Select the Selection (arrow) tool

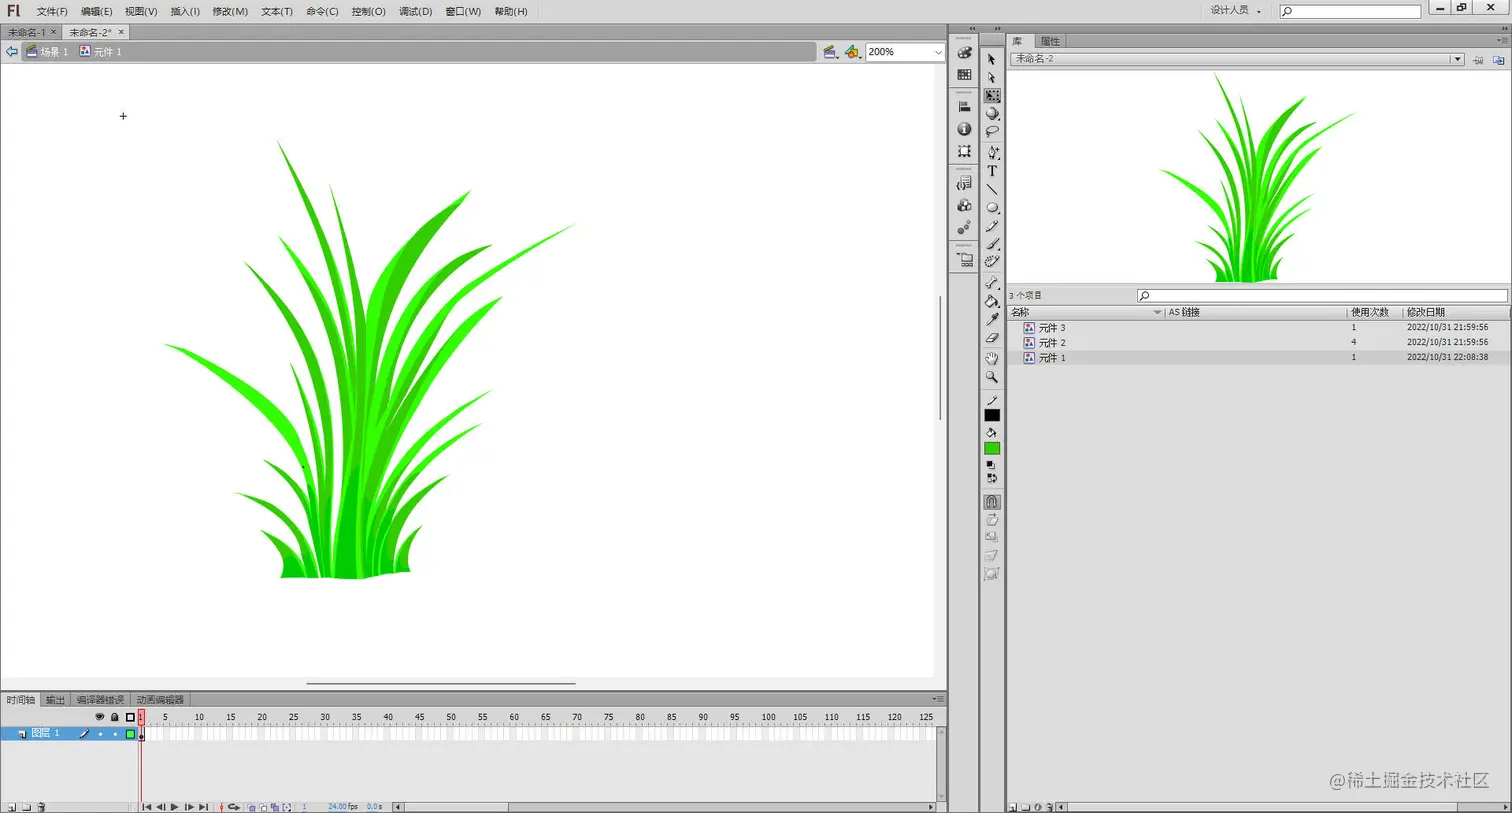point(992,60)
